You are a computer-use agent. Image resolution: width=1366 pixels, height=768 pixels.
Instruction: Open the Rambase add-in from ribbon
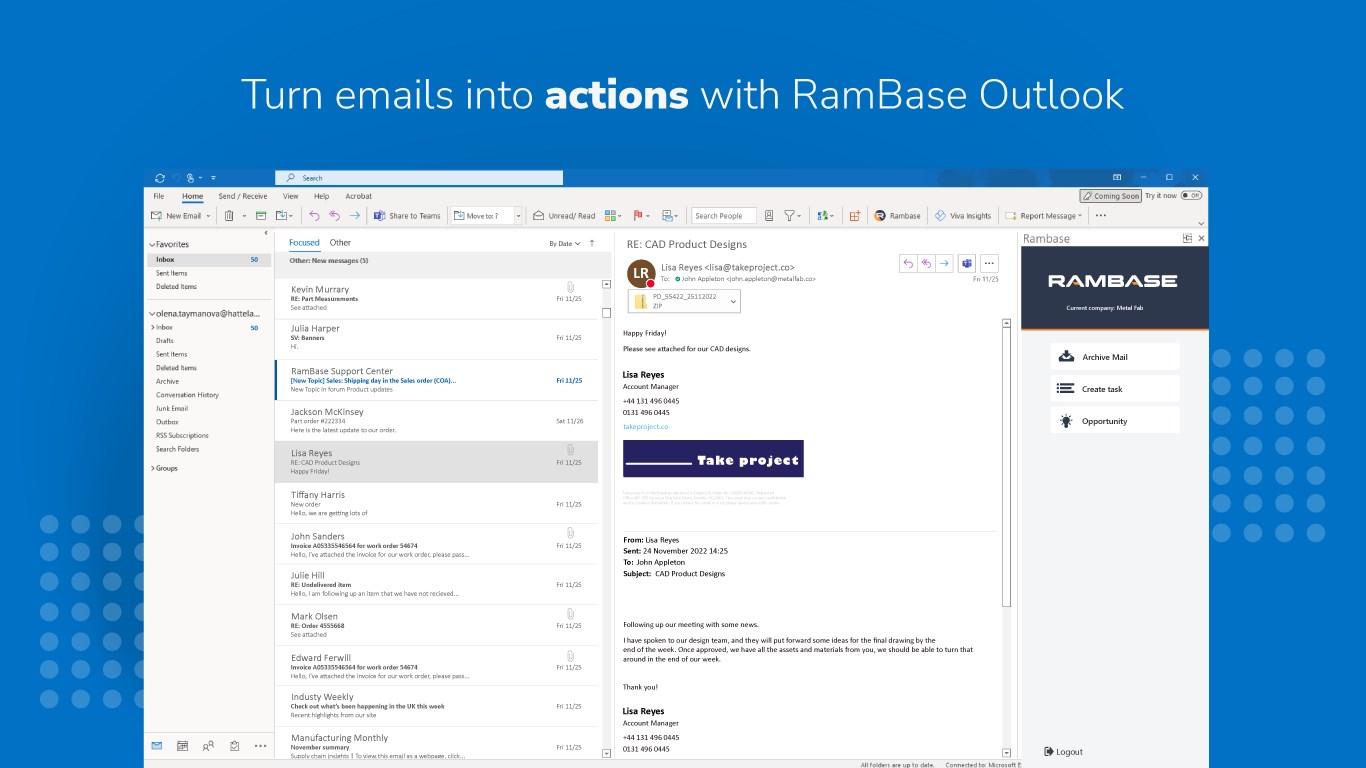click(x=897, y=215)
